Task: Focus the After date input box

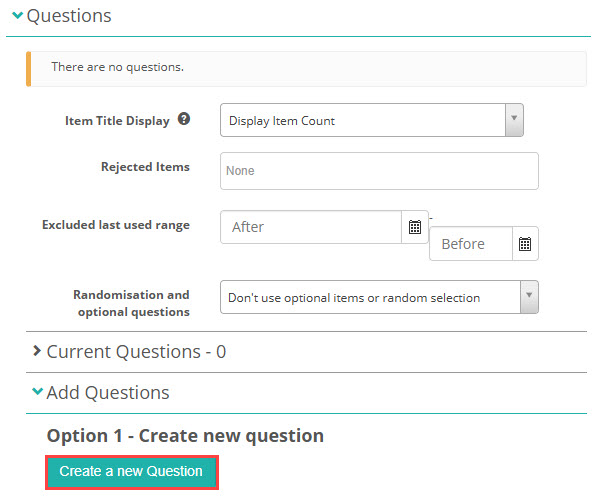Action: (310, 227)
